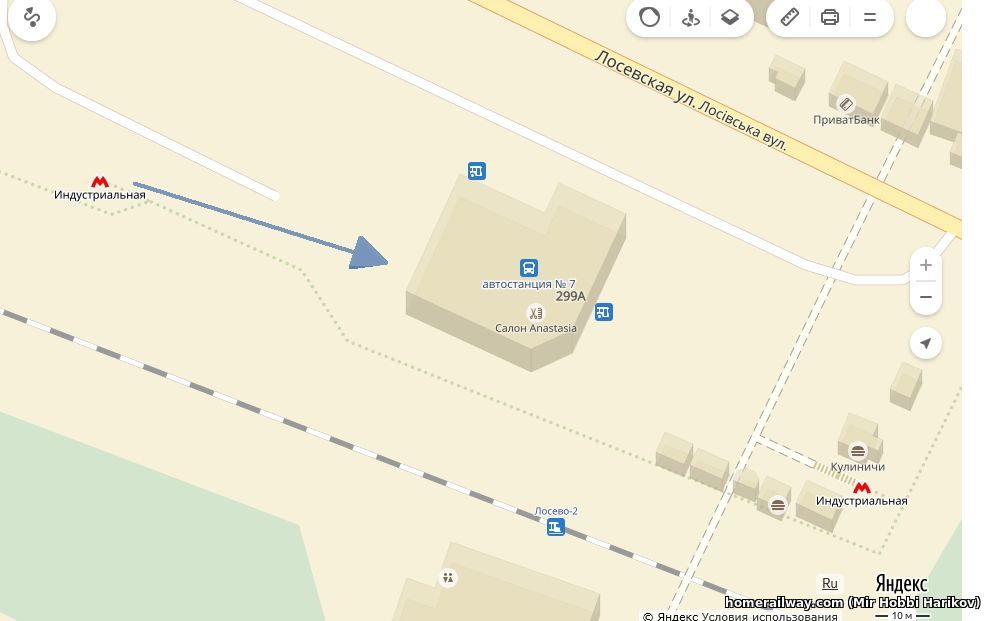Click the Салон Anastasia scissors icon
This screenshot has height=621, width=991.
[x=535, y=313]
